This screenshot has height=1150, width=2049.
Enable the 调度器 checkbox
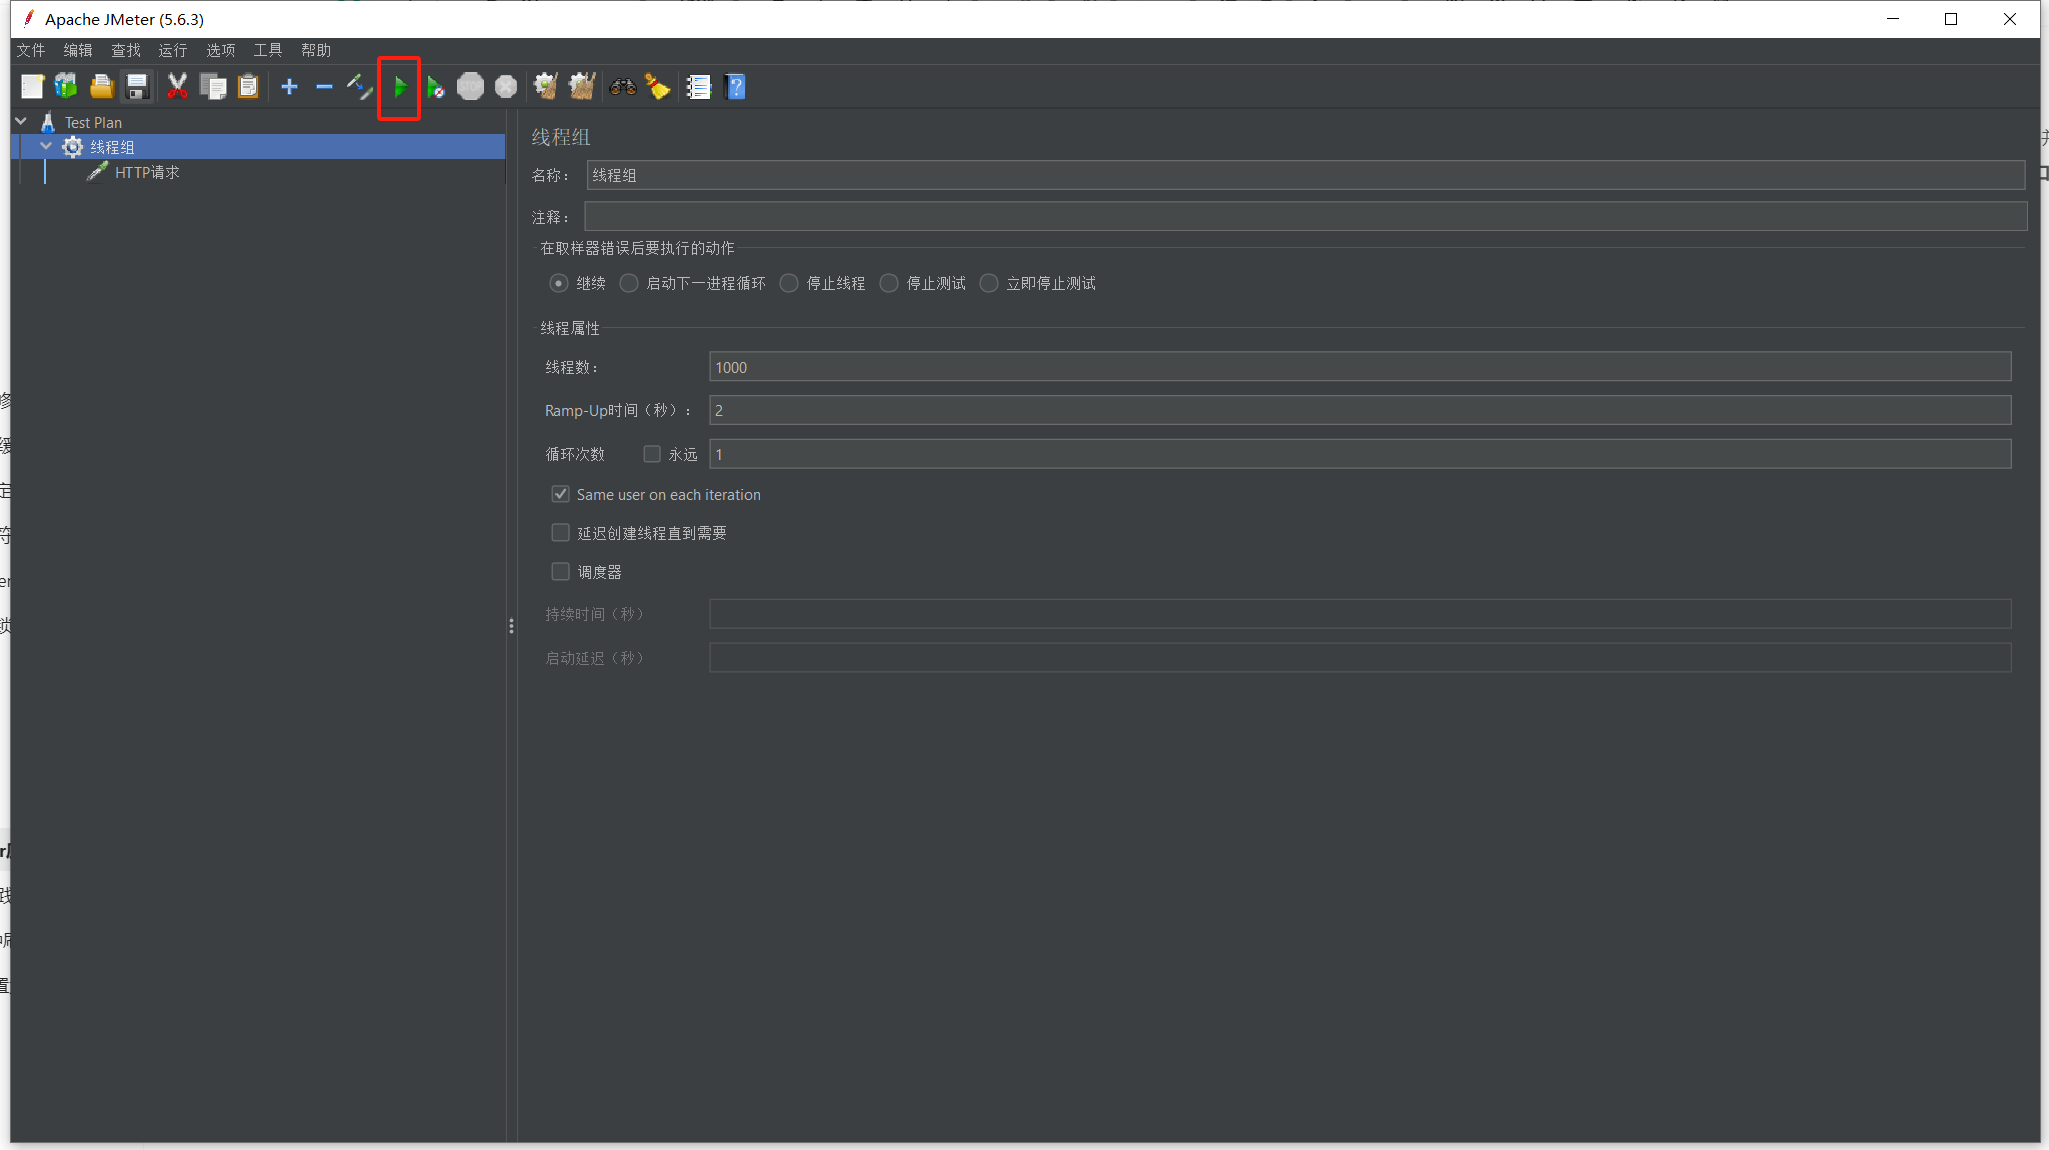pos(561,572)
